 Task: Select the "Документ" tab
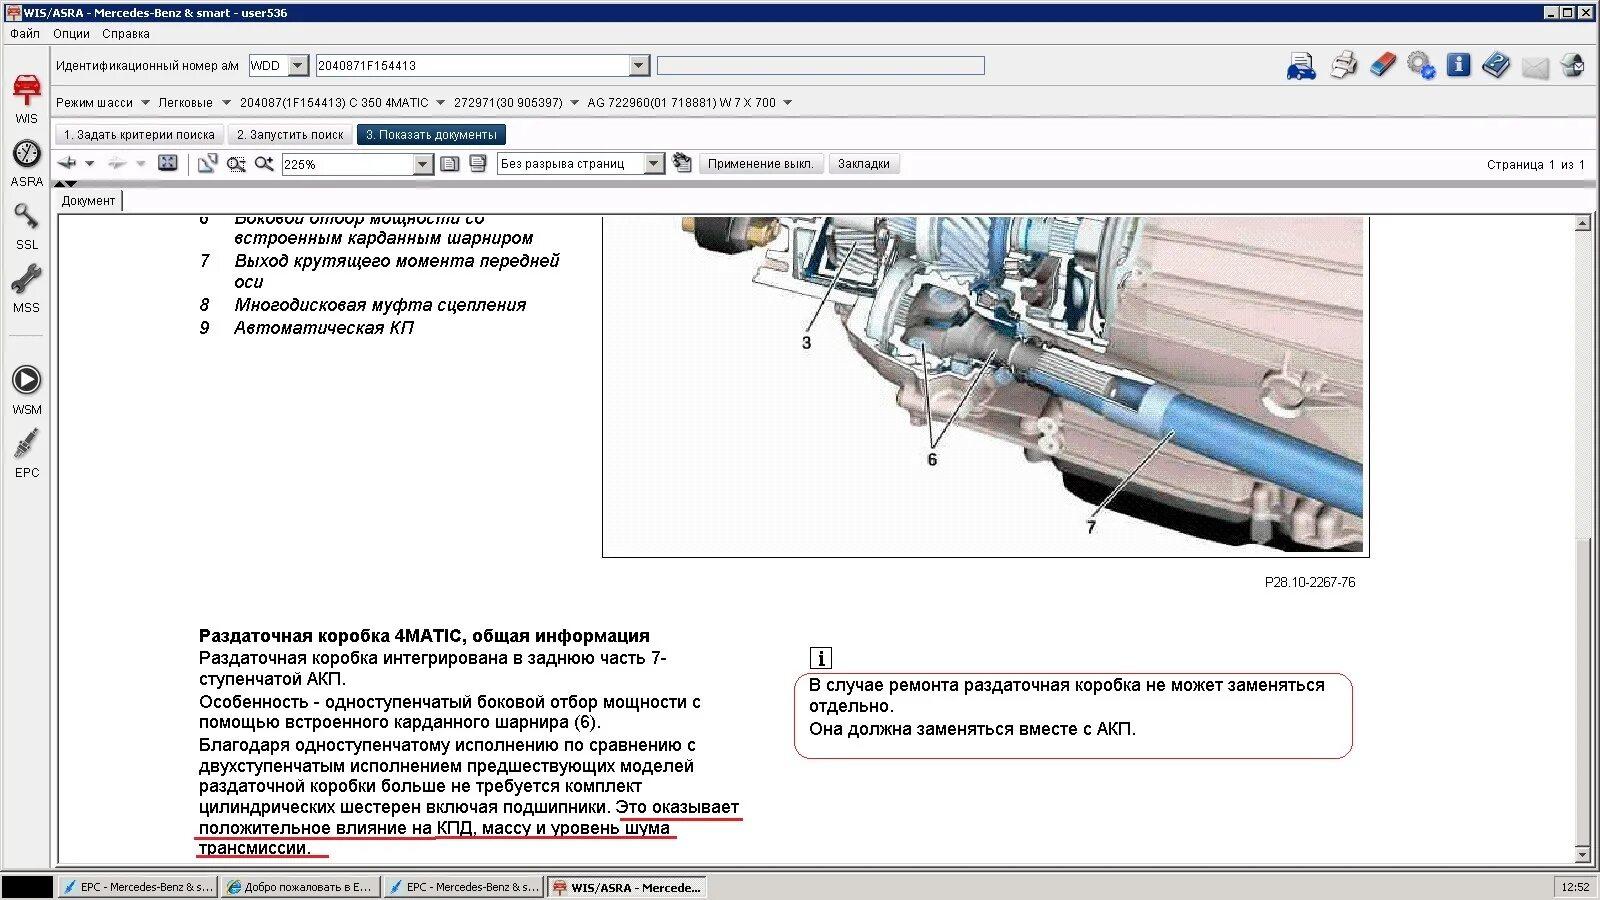88,201
